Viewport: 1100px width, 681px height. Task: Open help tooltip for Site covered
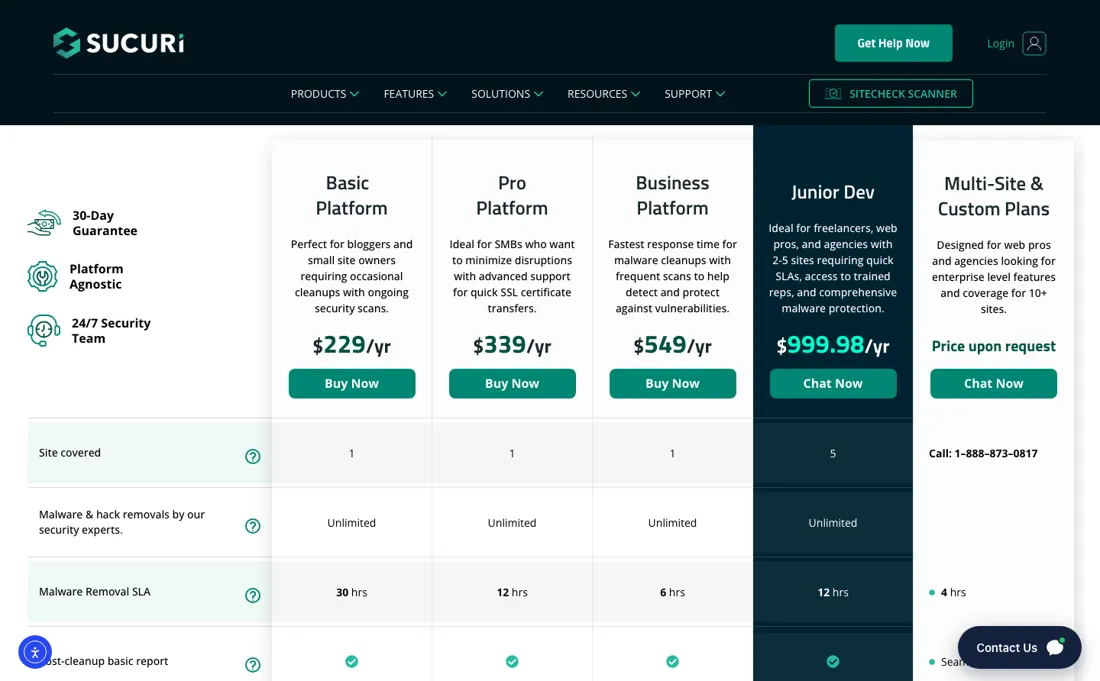click(253, 457)
